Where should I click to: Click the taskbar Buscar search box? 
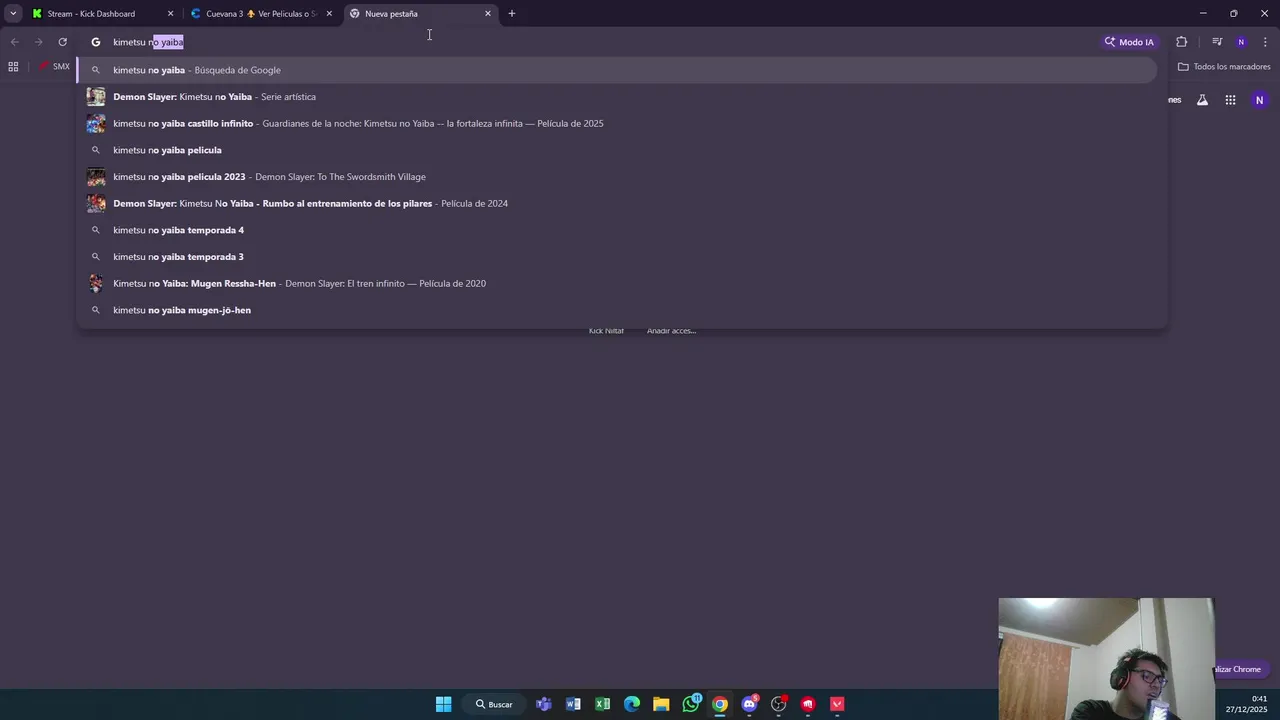click(495, 704)
